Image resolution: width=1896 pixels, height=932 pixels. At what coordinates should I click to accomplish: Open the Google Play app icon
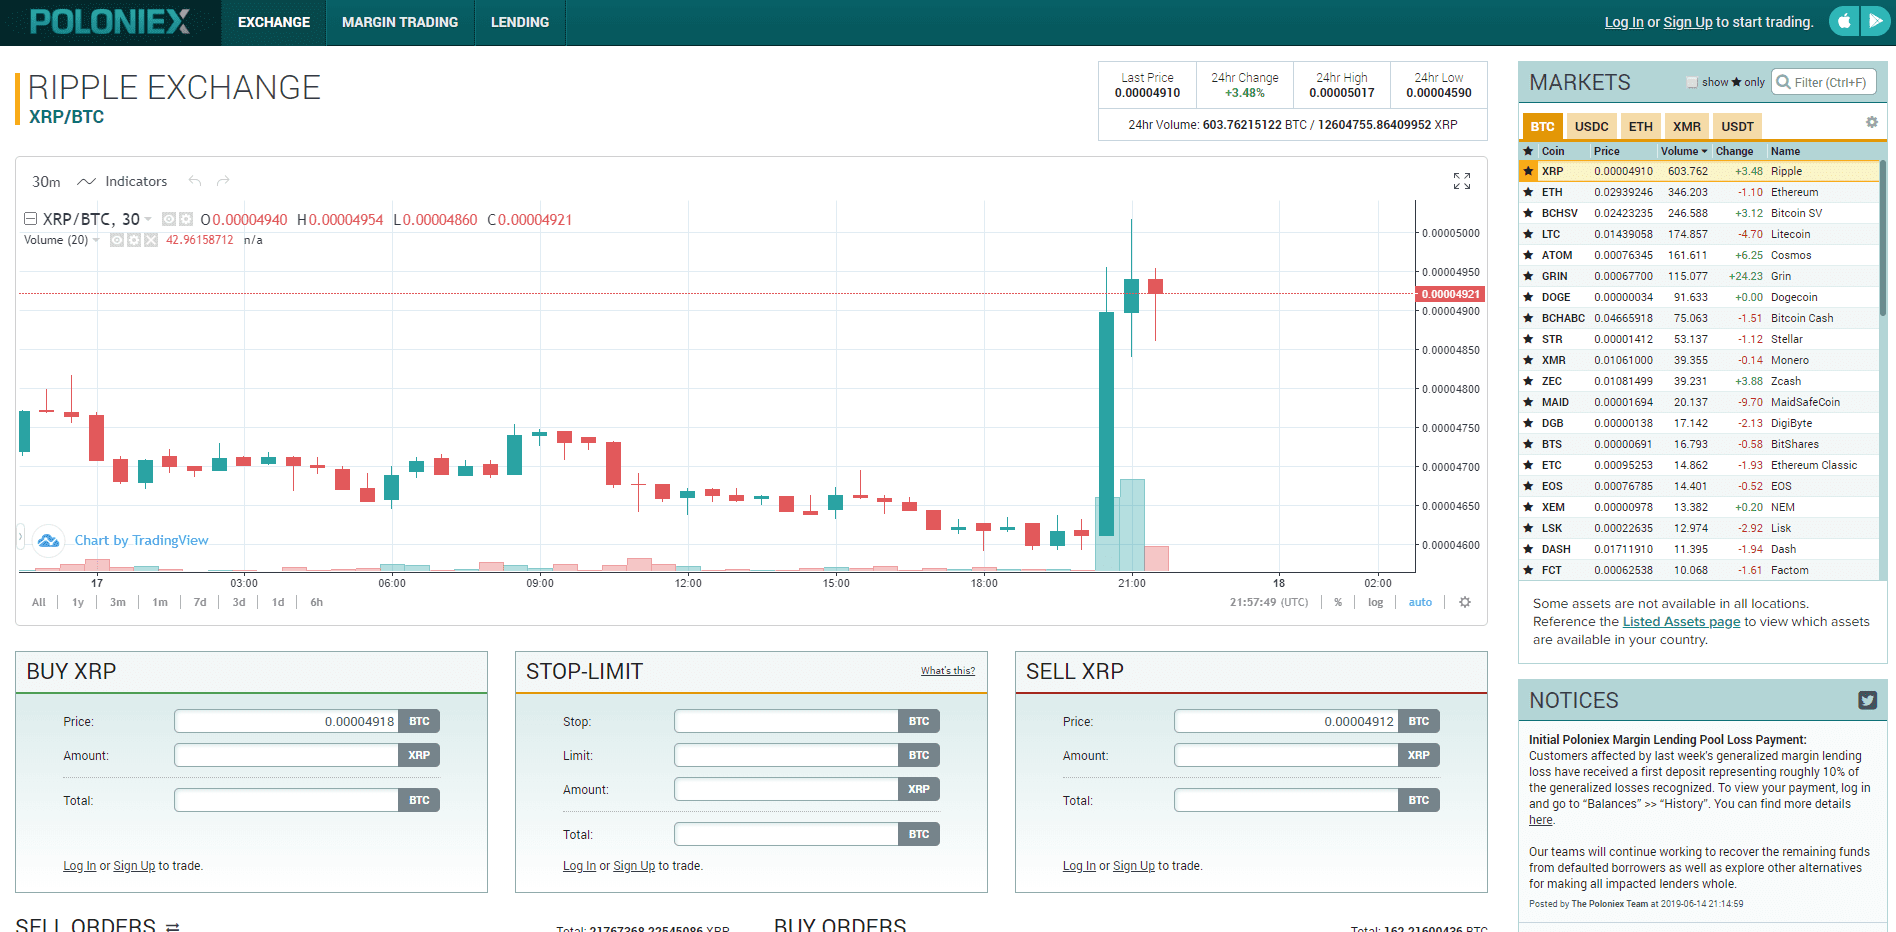click(1875, 21)
